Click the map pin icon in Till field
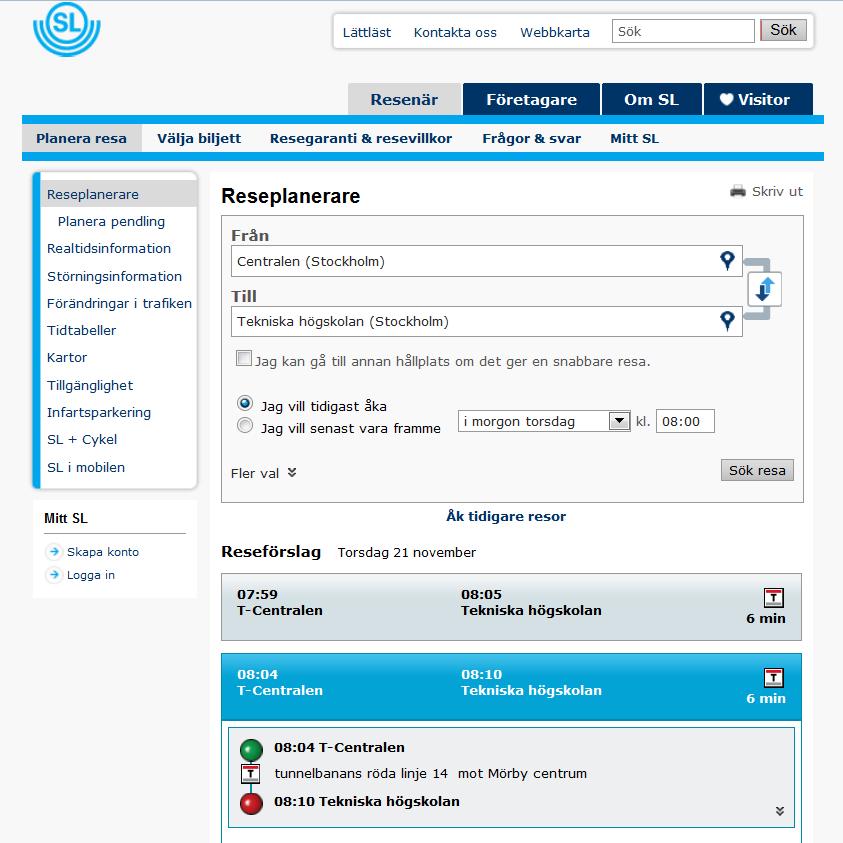This screenshot has width=843, height=843. (x=727, y=321)
